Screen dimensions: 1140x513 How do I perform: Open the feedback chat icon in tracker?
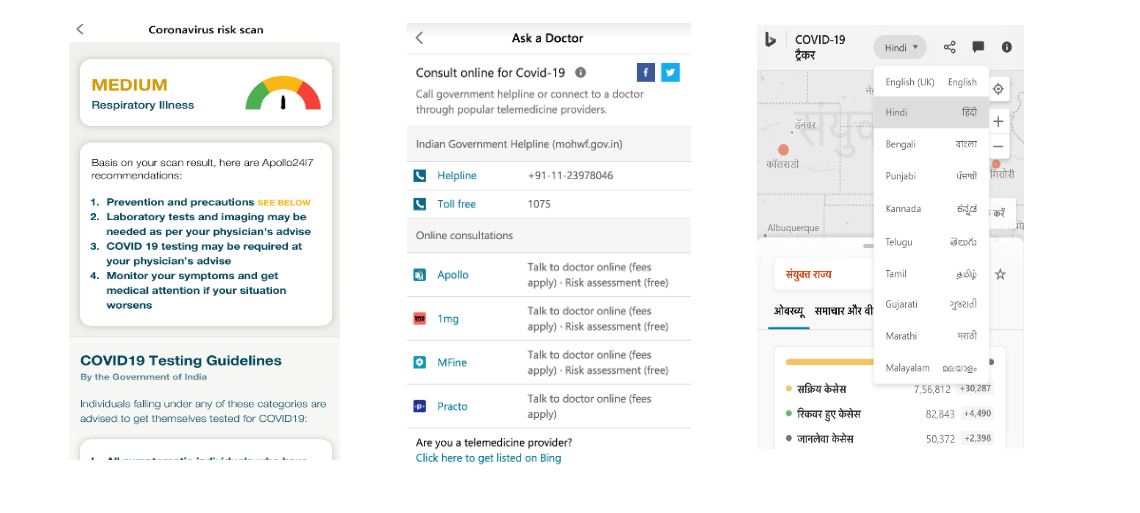coord(979,47)
